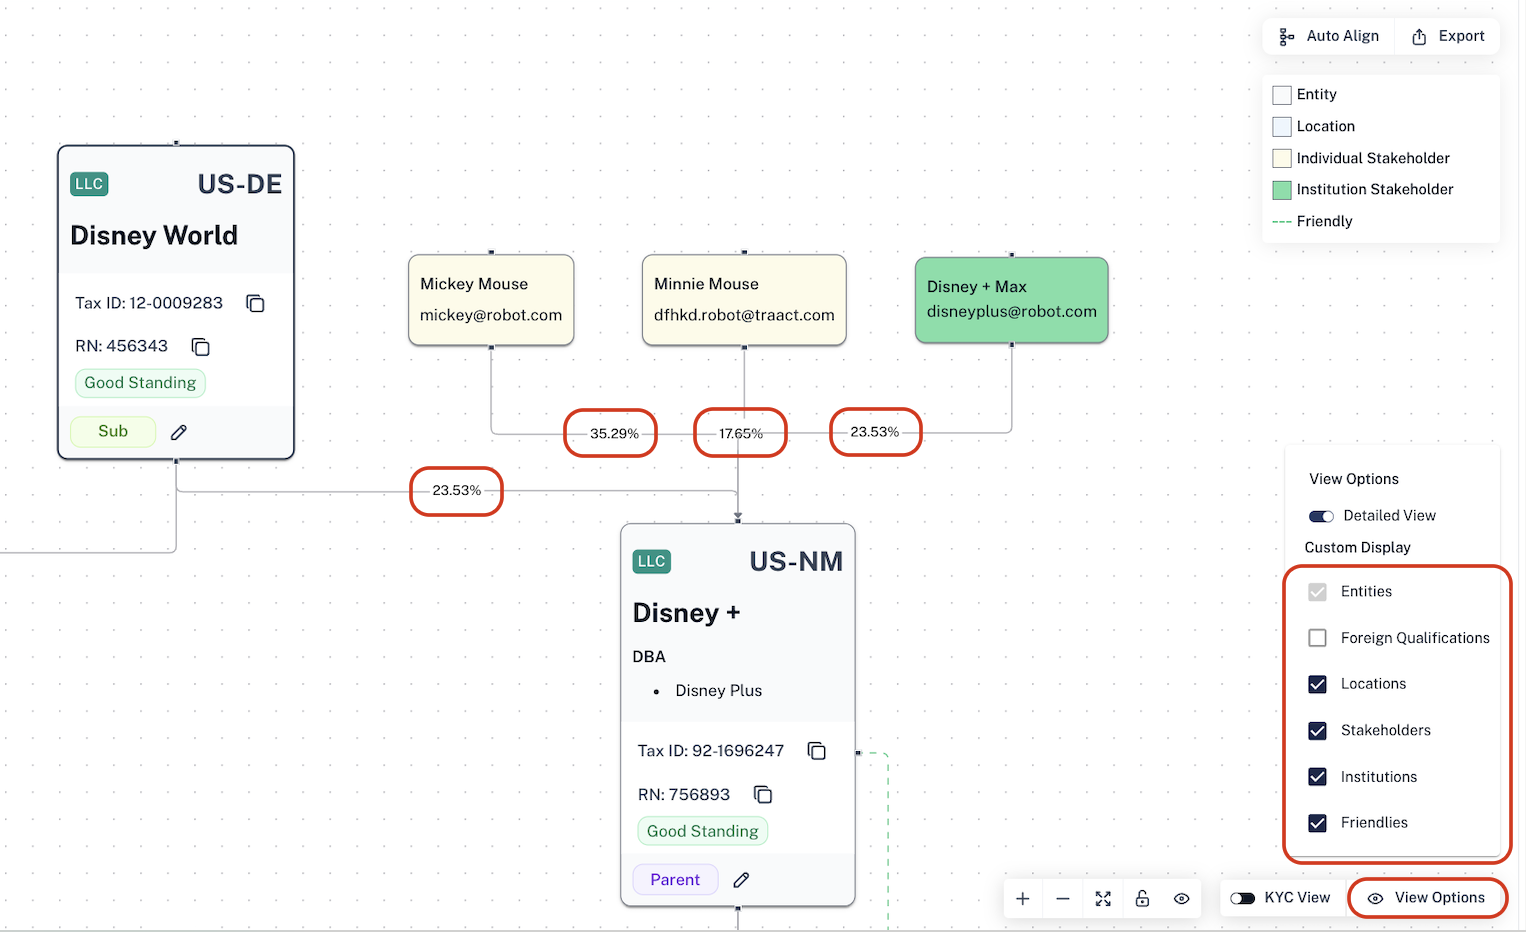Enable Foreign Qualifications checkbox
1526x932 pixels.
click(1318, 638)
